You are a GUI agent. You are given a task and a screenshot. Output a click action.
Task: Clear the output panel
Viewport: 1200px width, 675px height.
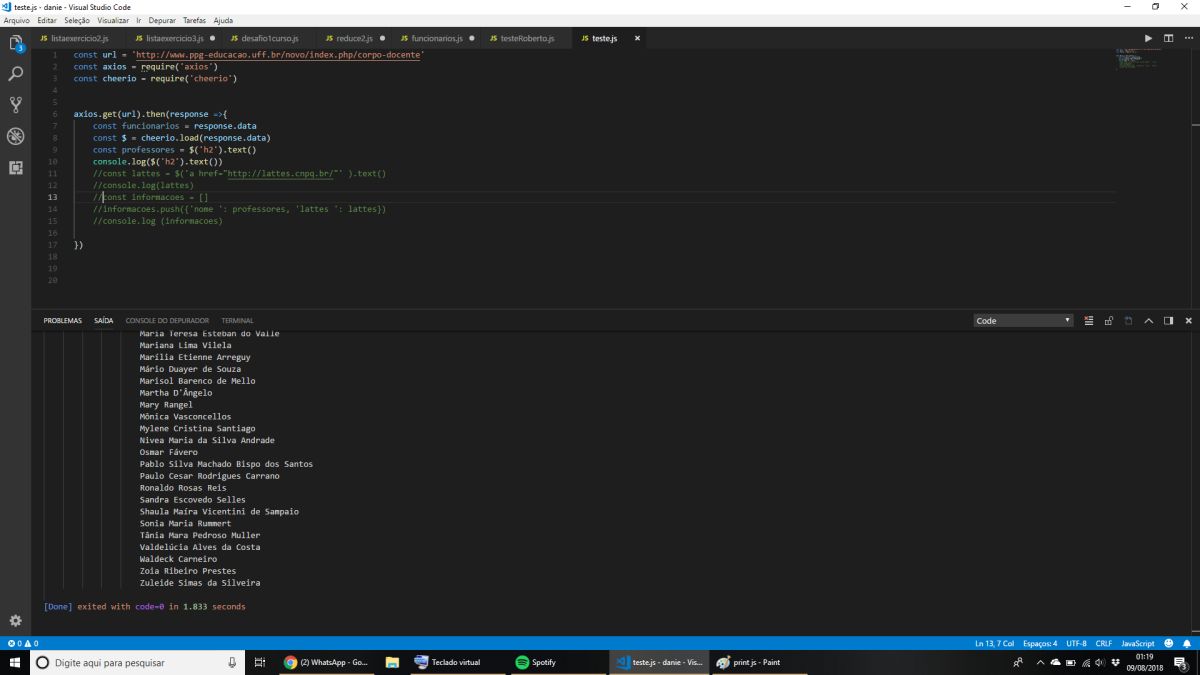point(1089,321)
